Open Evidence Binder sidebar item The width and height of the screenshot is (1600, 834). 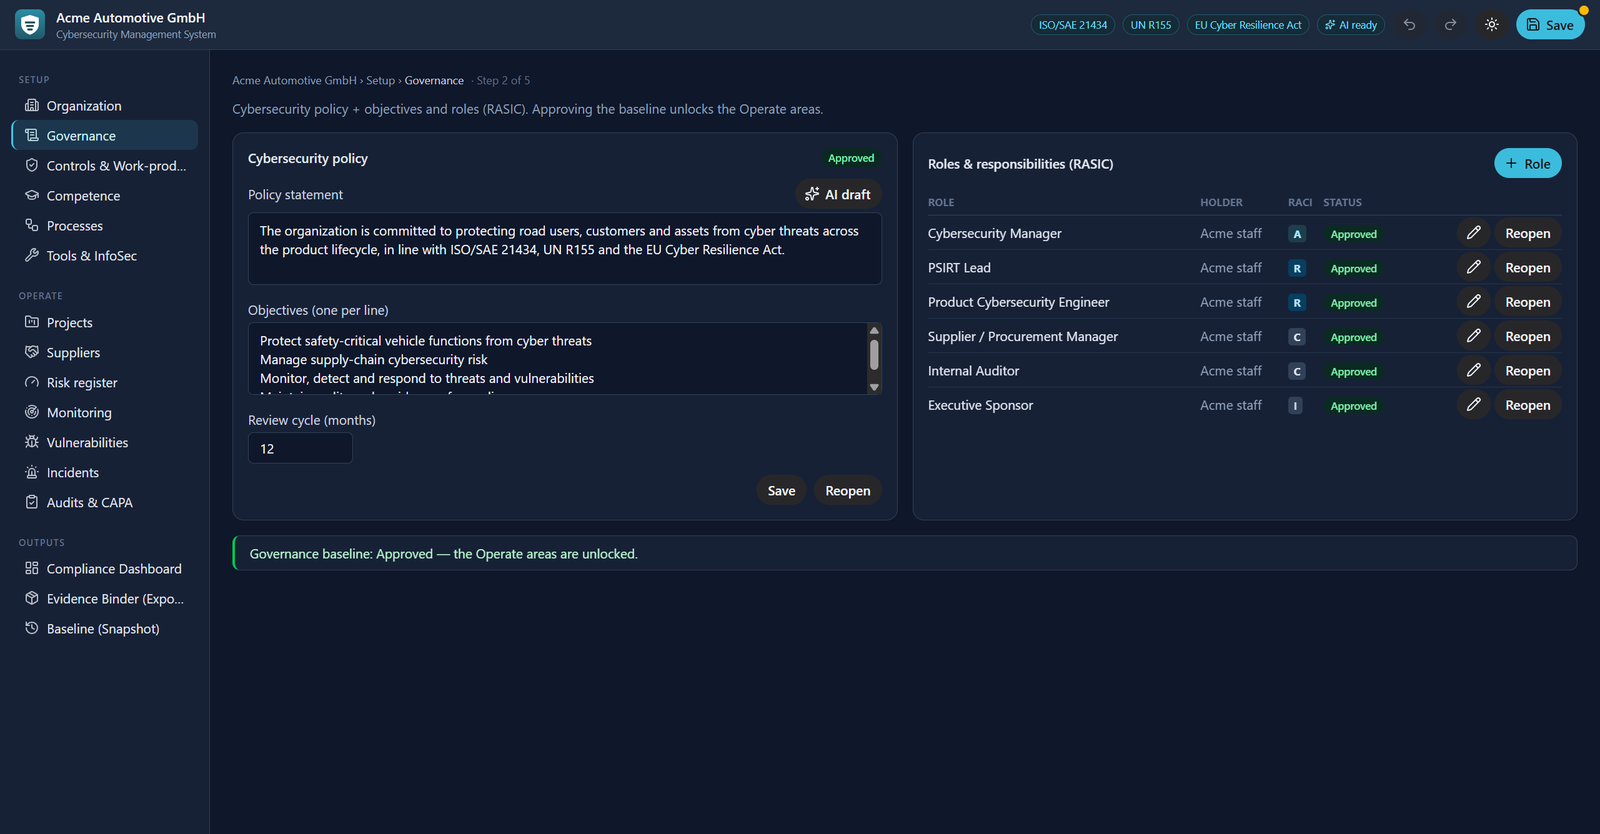tap(105, 599)
